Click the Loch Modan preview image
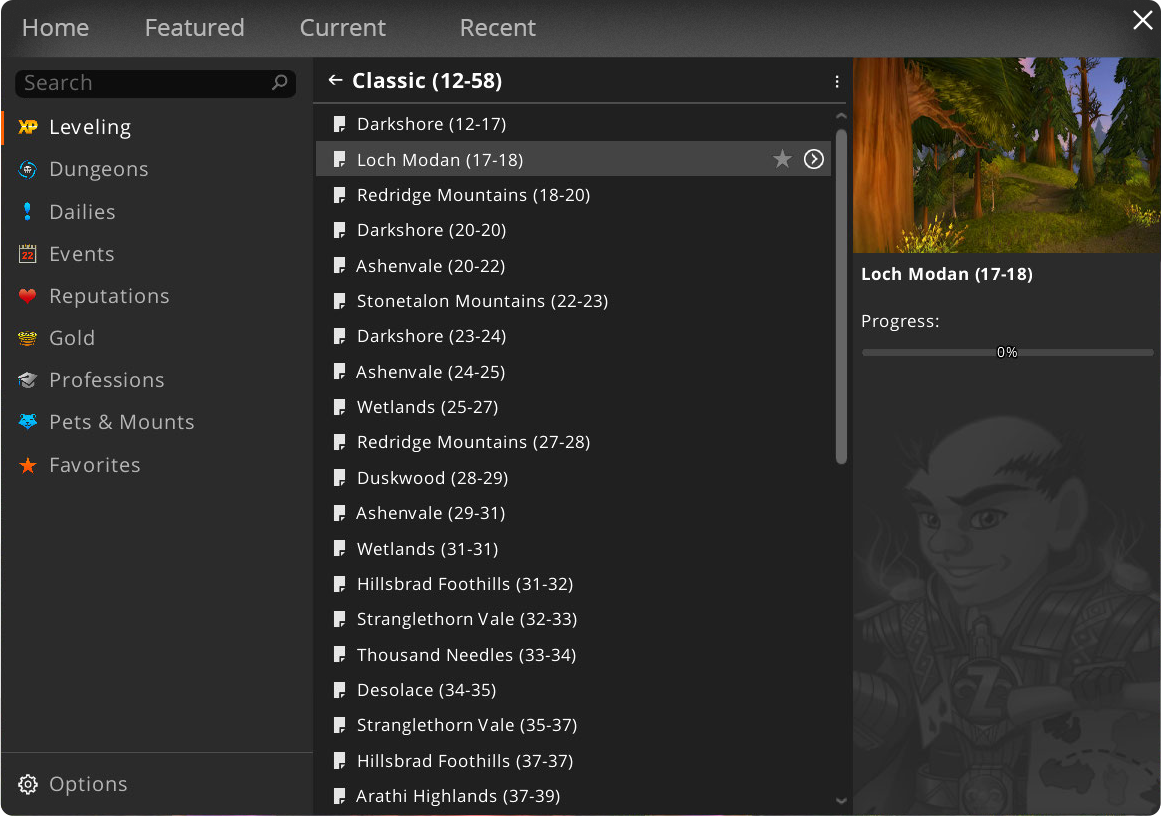 [1007, 155]
